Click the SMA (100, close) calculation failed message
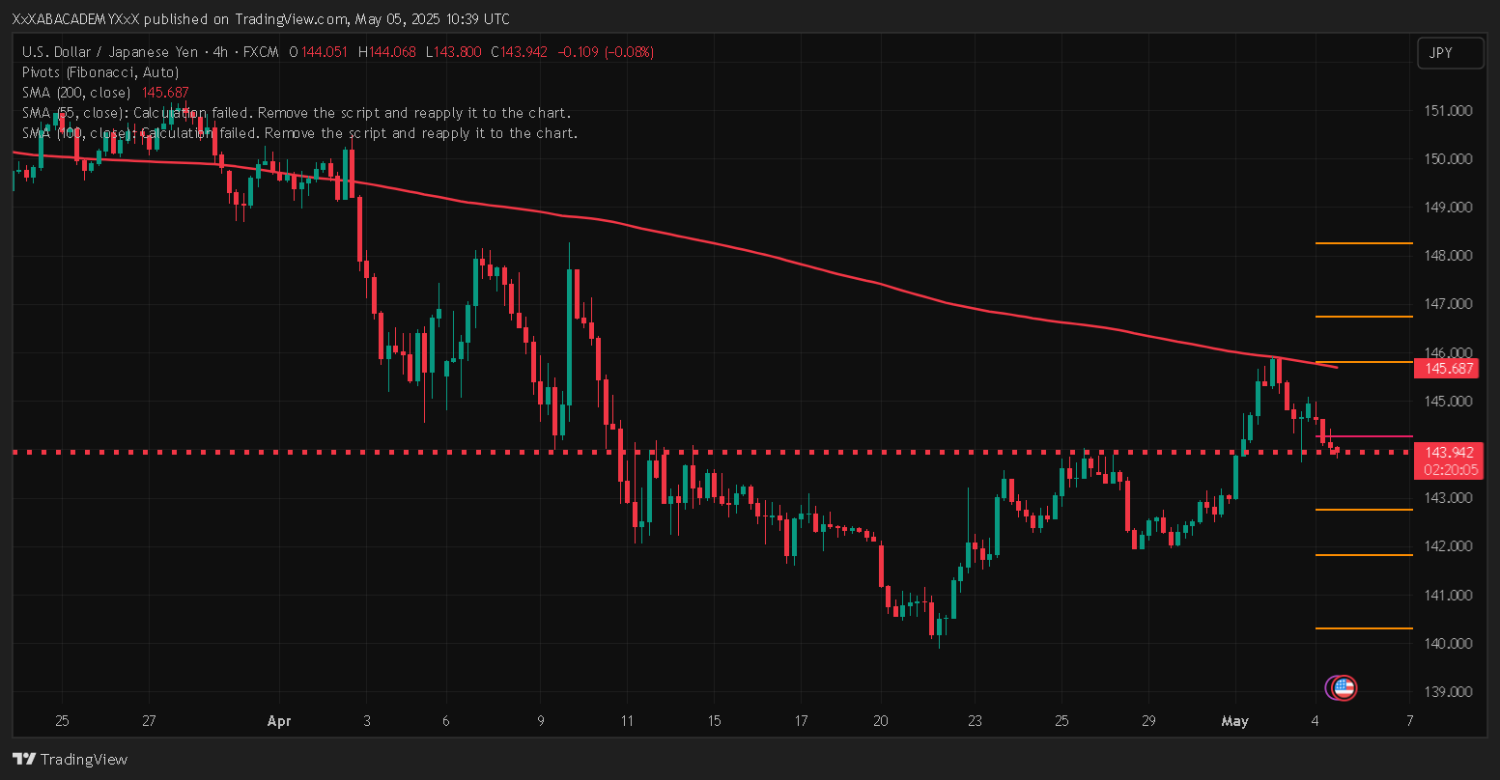This screenshot has width=1500, height=780. coord(300,133)
